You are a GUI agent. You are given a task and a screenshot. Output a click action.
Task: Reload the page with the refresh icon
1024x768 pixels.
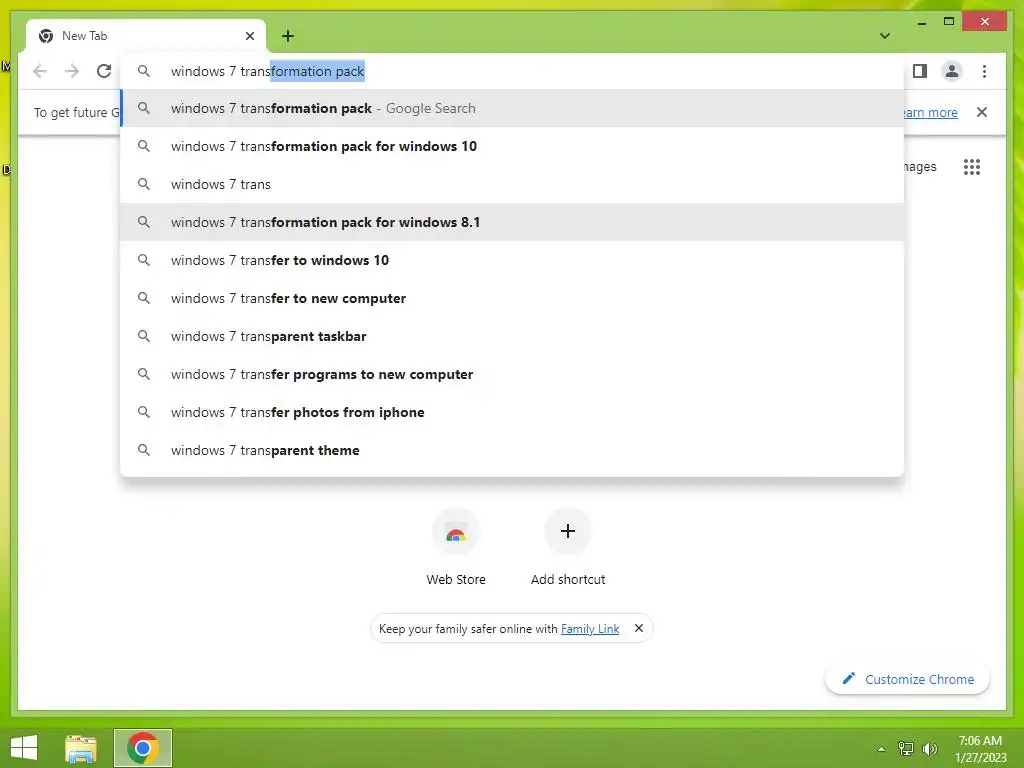[x=104, y=71]
